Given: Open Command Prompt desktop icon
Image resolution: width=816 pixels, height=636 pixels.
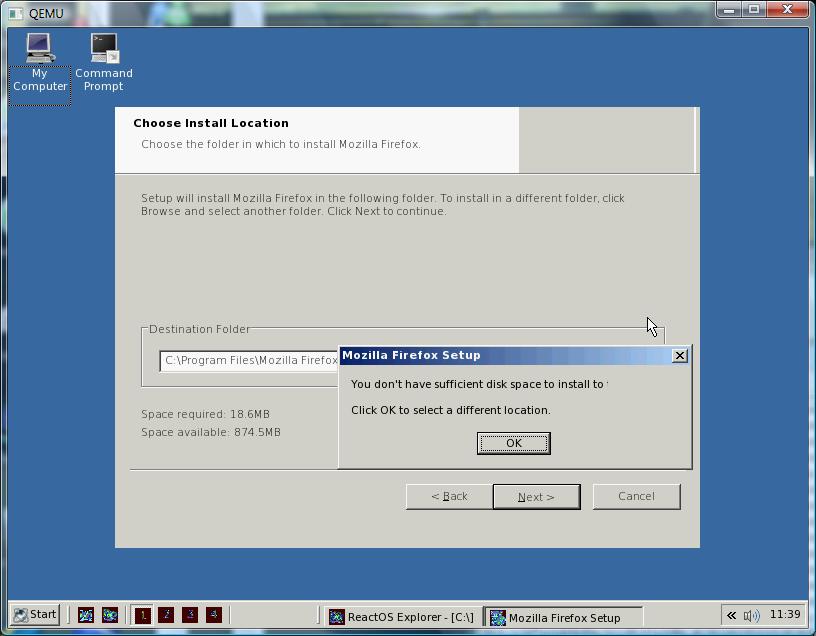Looking at the screenshot, I should [x=104, y=62].
